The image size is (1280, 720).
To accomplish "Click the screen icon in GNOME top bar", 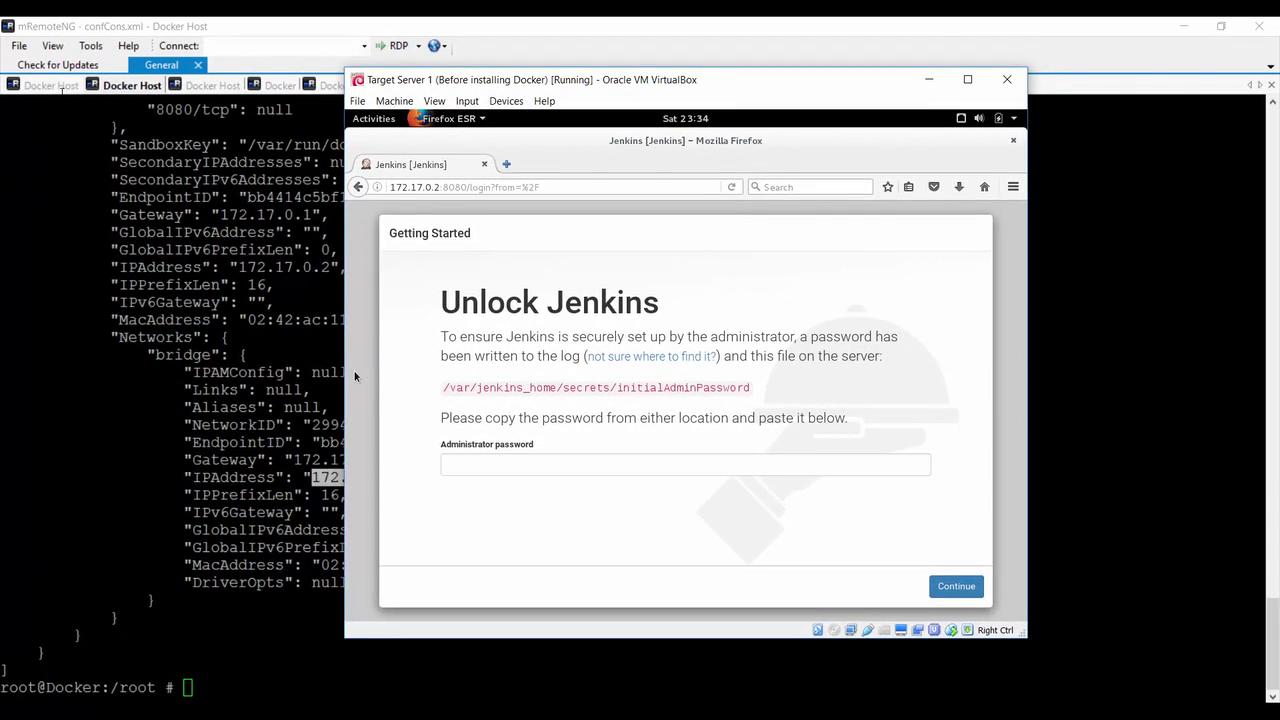I will click(961, 119).
